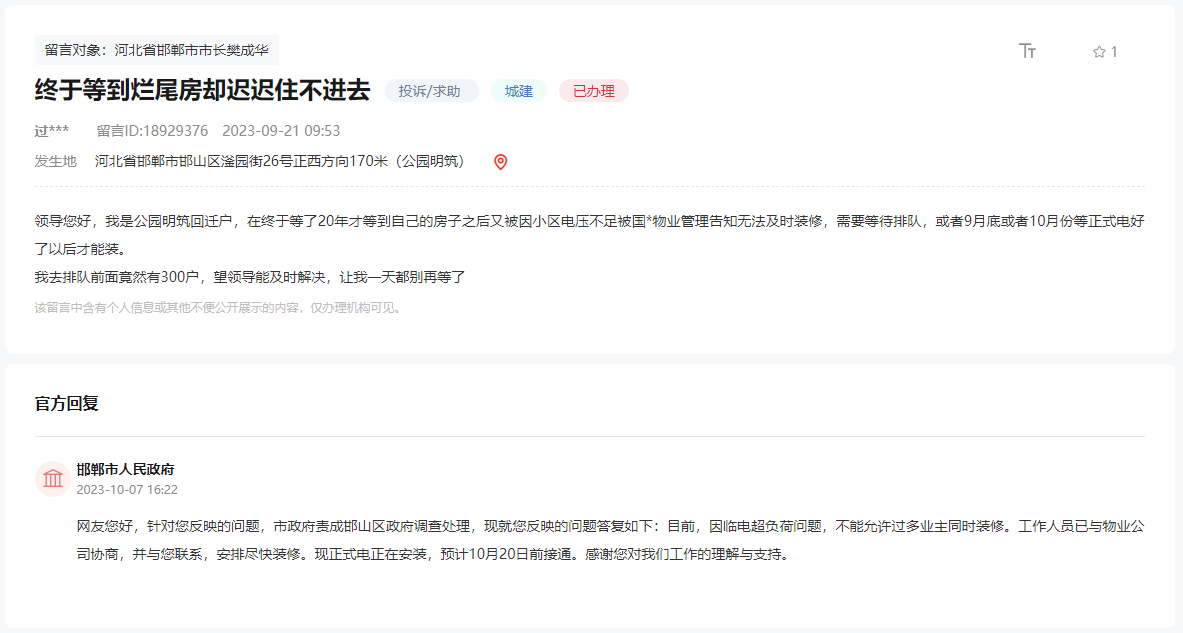
Task: Click the star favorite icon
Action: [x=1098, y=52]
